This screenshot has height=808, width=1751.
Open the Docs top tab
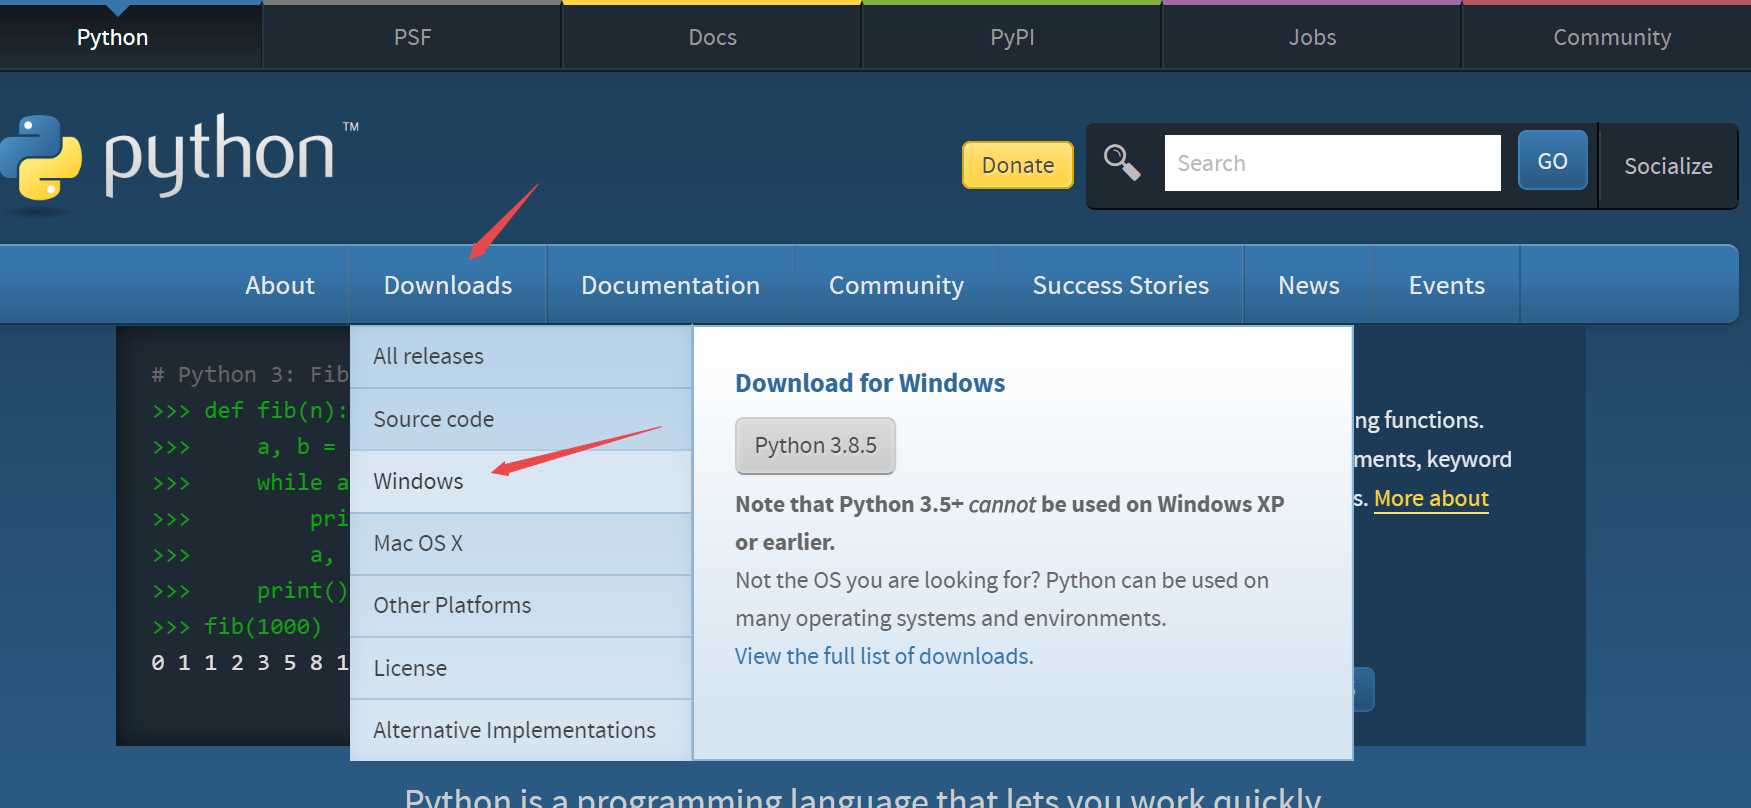click(x=712, y=37)
